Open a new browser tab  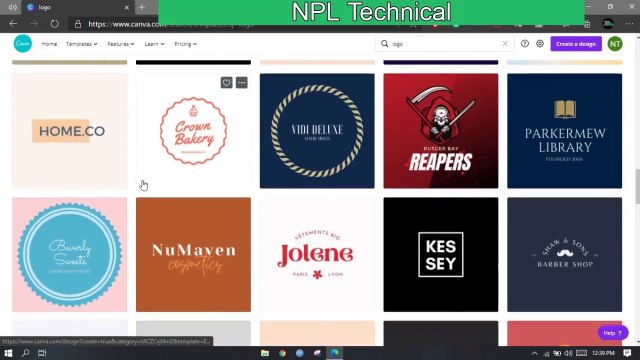coord(142,7)
